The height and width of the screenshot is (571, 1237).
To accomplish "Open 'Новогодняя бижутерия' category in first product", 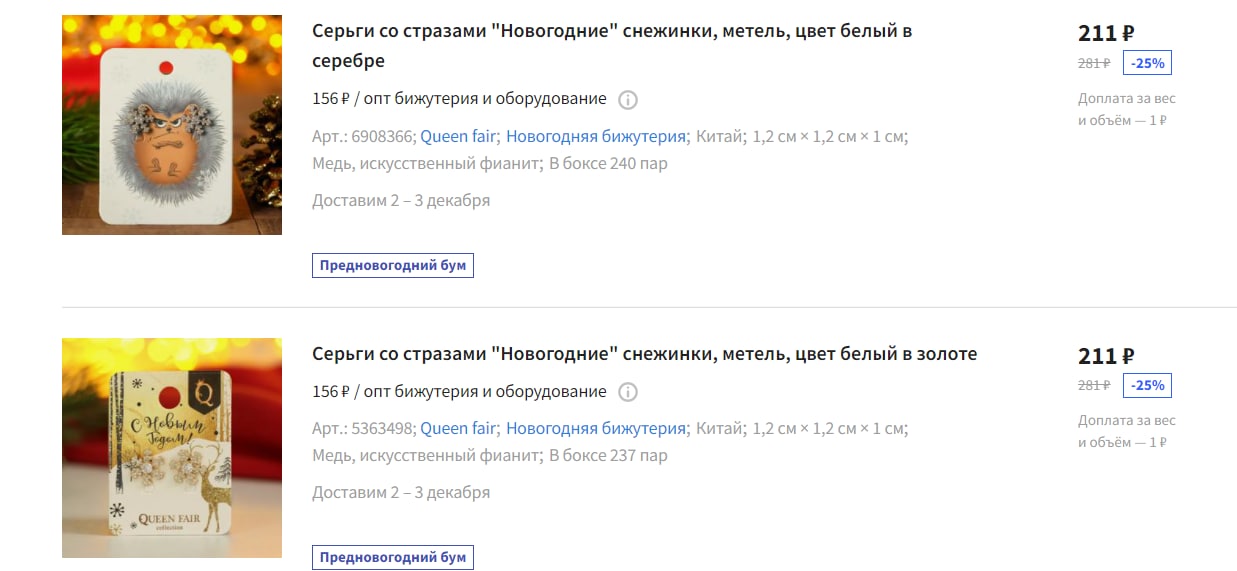I will coord(596,137).
